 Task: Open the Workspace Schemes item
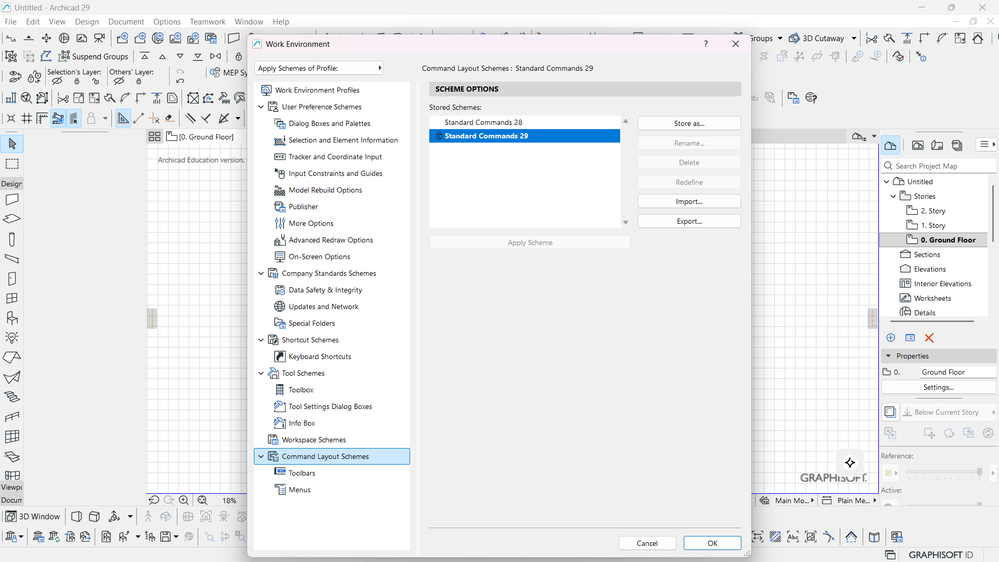coord(313,440)
